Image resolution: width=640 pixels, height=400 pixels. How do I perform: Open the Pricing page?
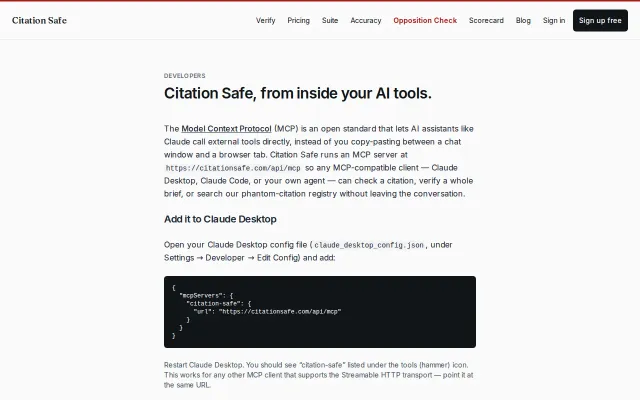point(298,20)
